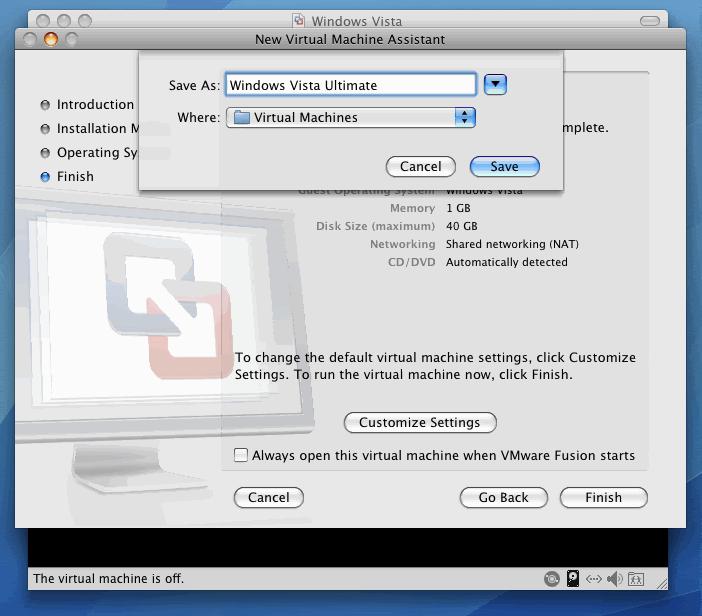This screenshot has width=702, height=616.
Task: Select the Finish step in sidebar
Action: pyautogui.click(x=67, y=176)
